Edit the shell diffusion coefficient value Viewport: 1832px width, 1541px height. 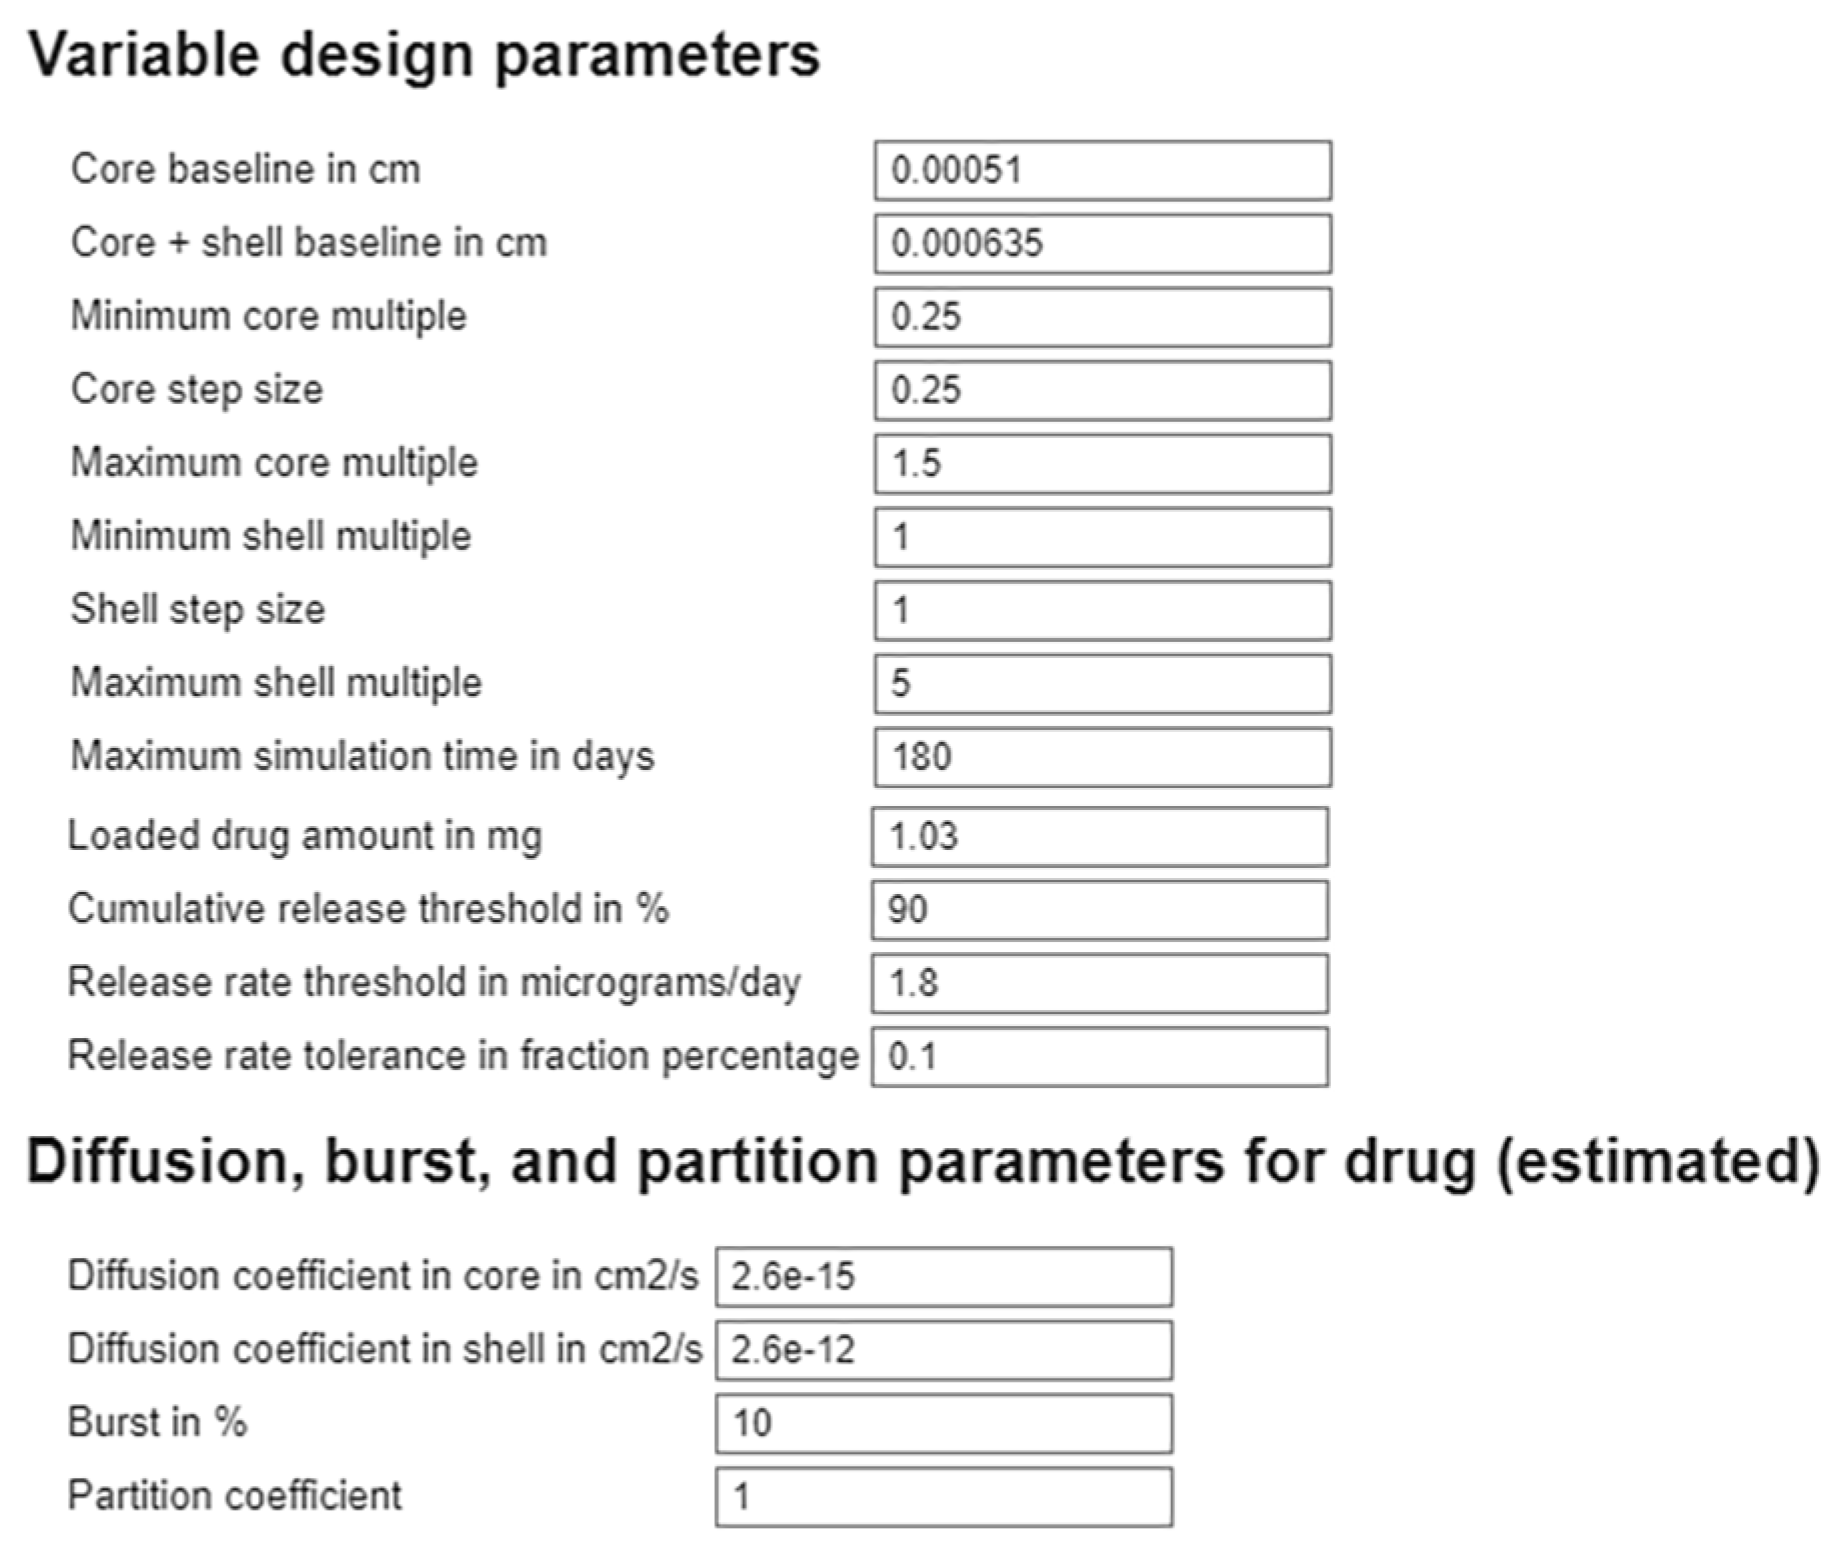click(943, 1350)
